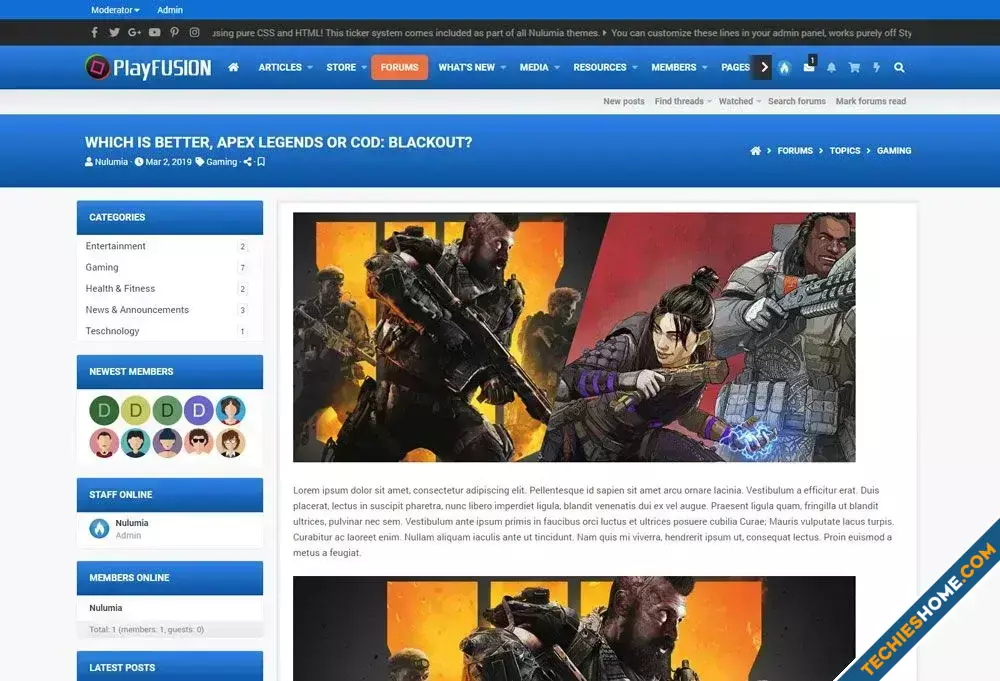
Task: Open the Watched dropdown
Action: click(x=740, y=101)
